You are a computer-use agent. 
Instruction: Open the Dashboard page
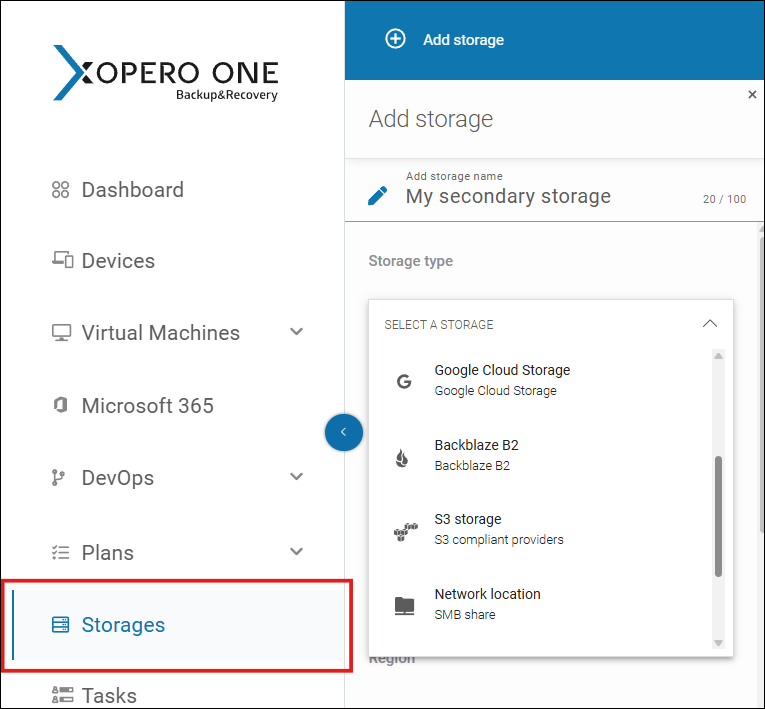pos(132,190)
